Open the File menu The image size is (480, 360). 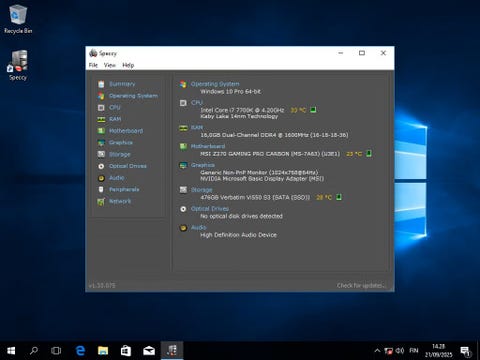tap(93, 65)
